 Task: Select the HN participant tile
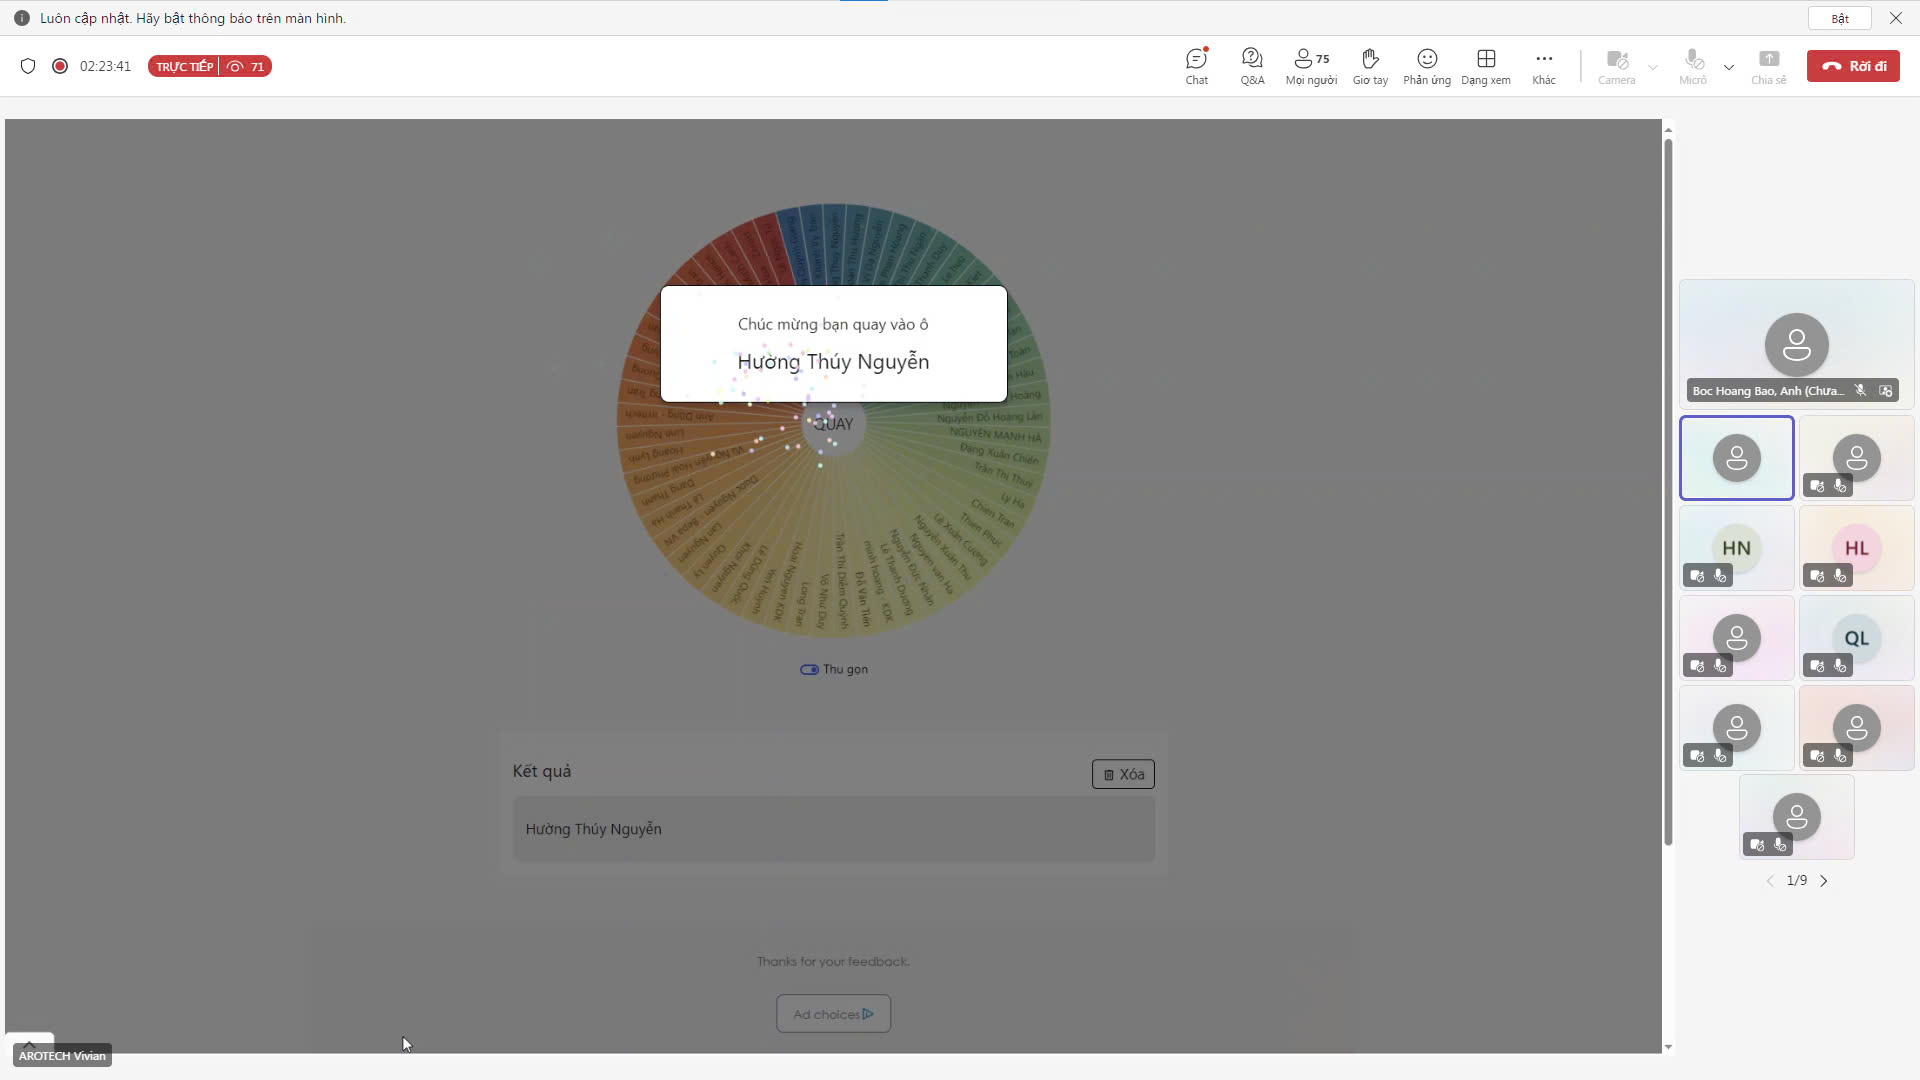pos(1737,548)
